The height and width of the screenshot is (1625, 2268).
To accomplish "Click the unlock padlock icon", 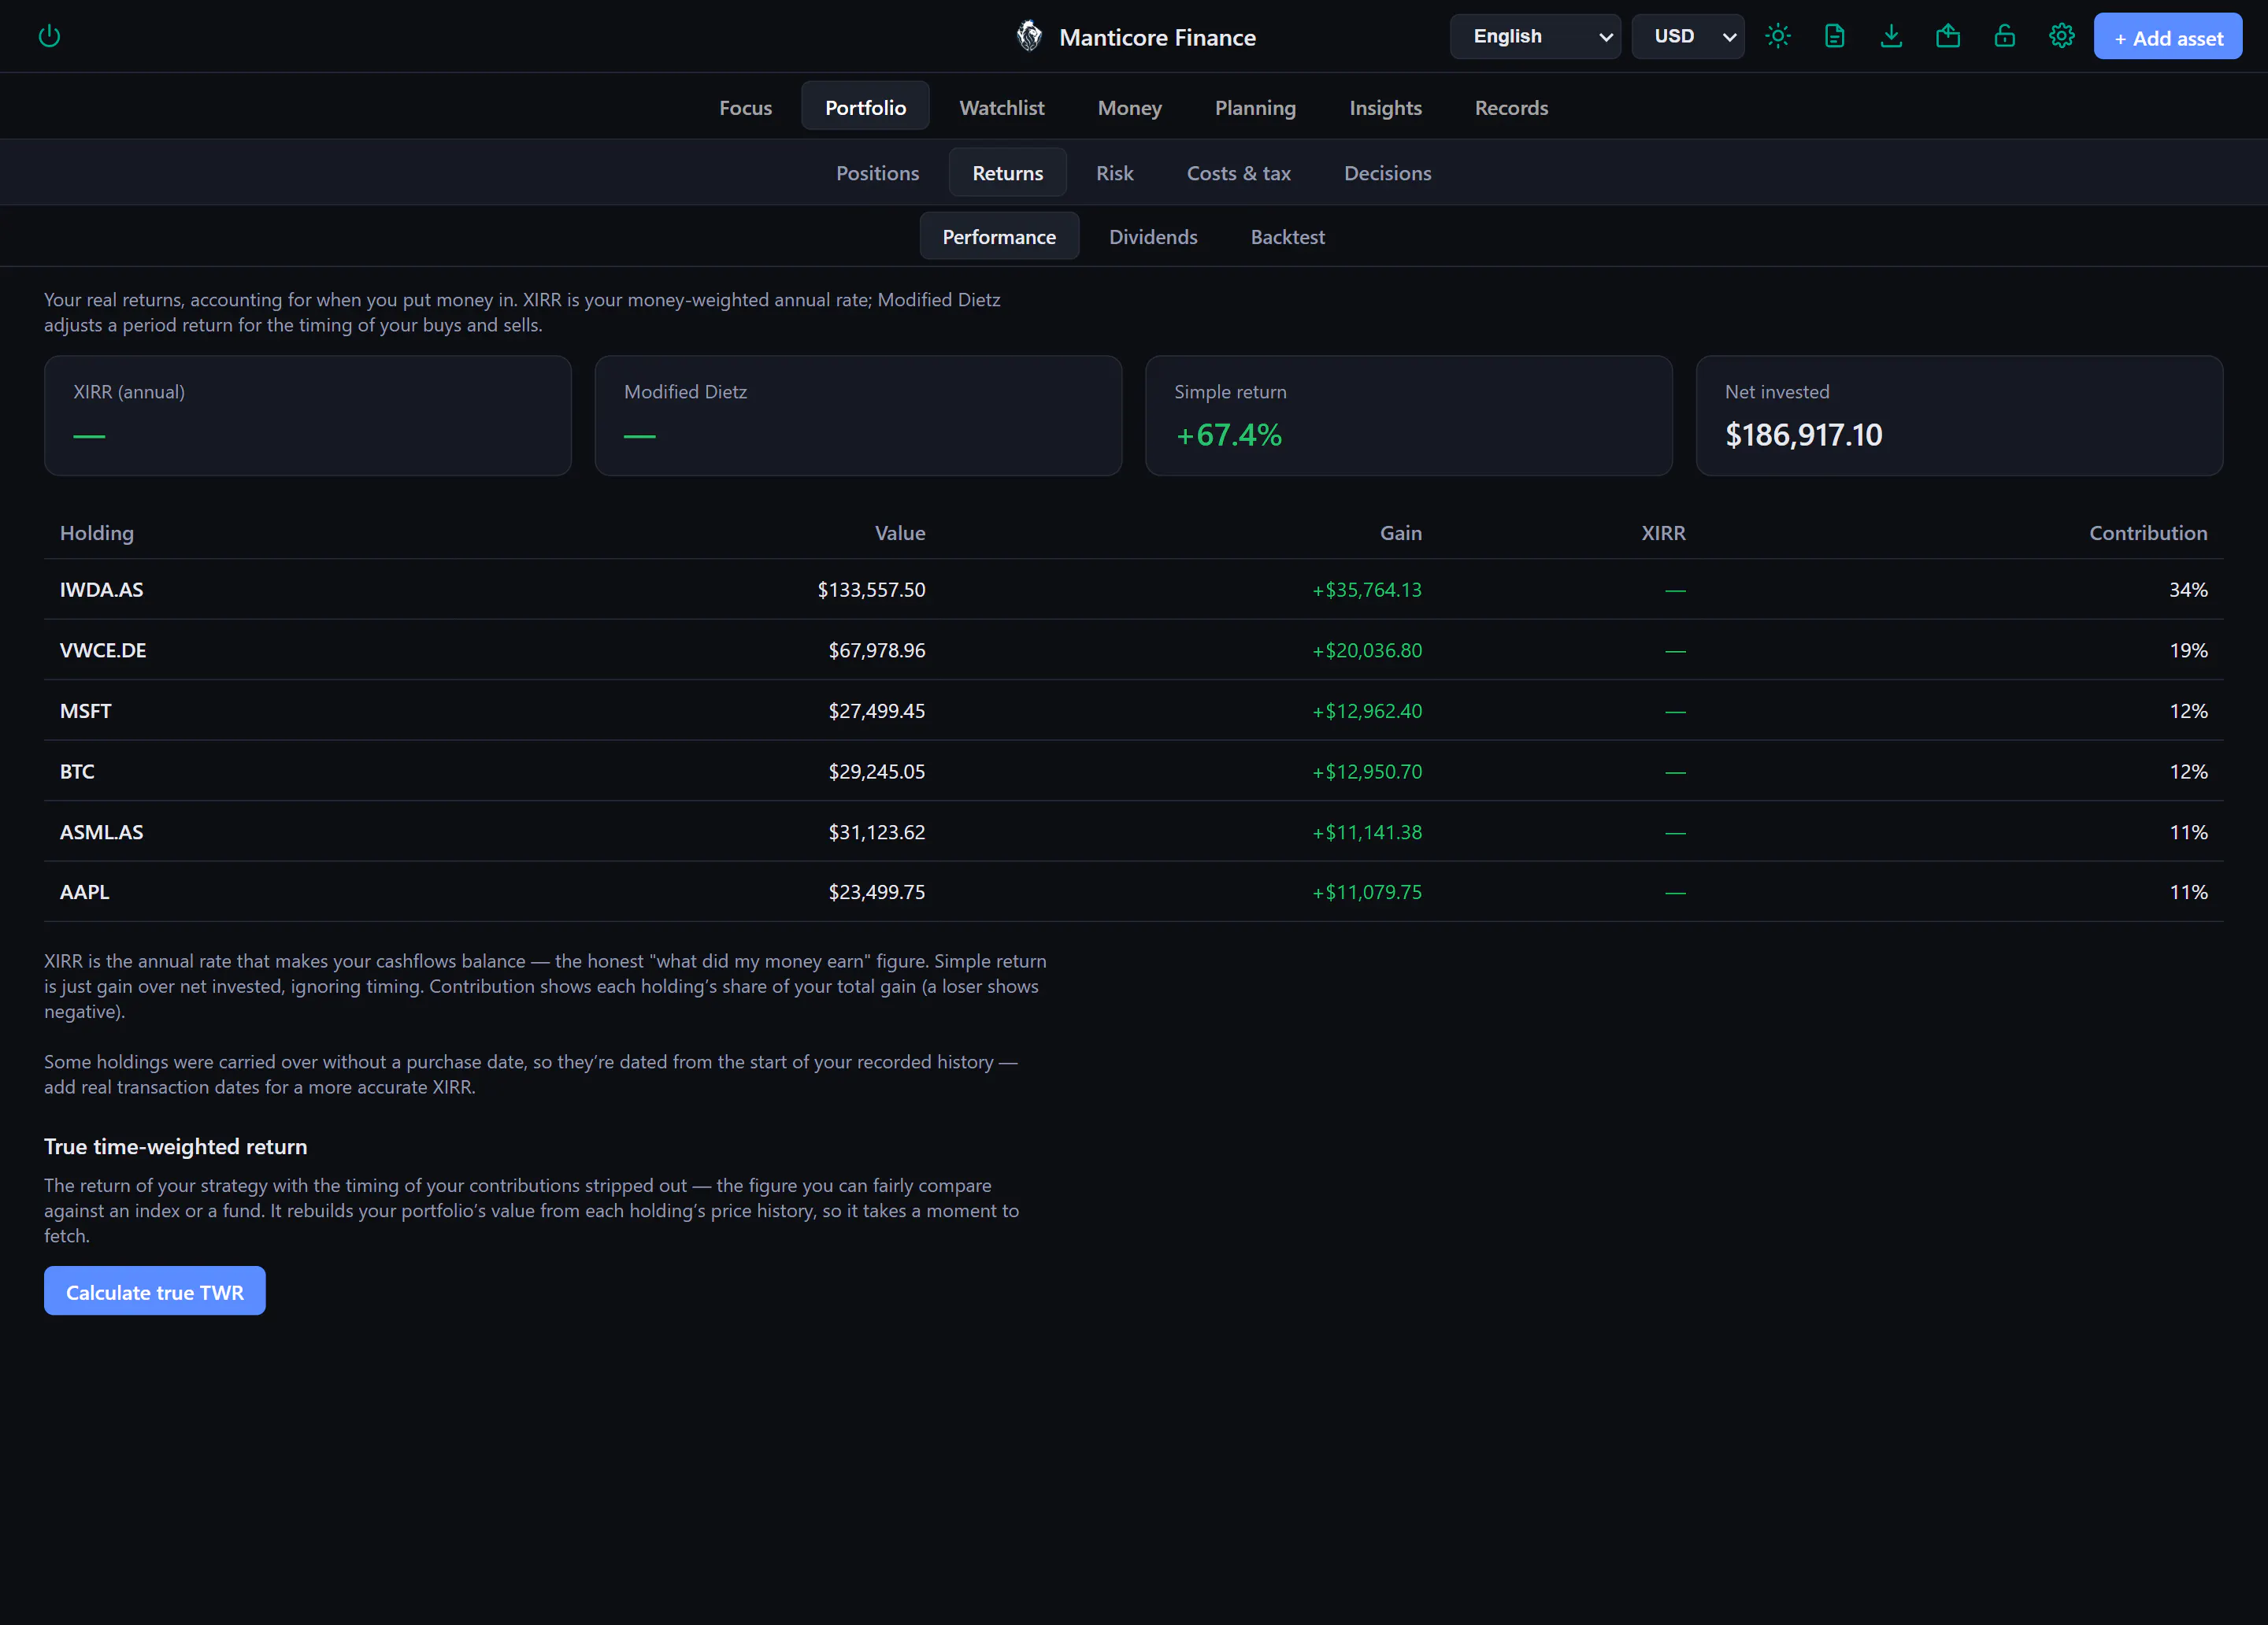I will (2004, 37).
